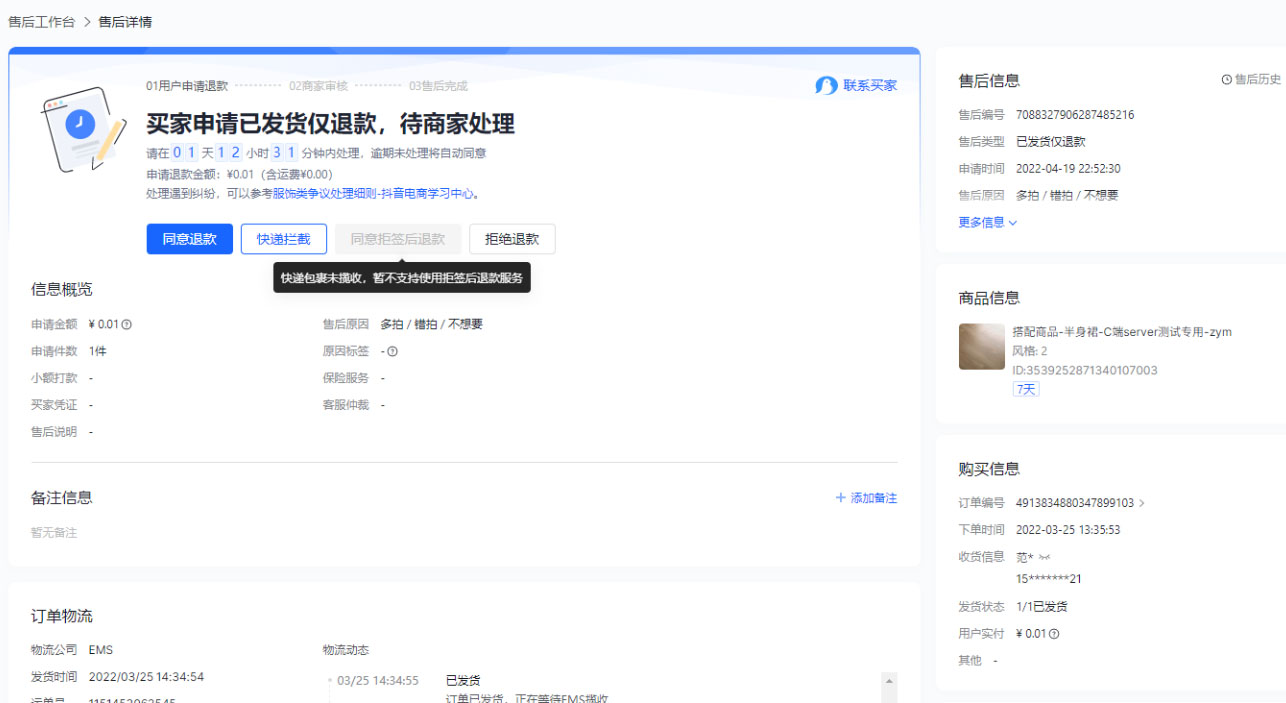
Task: Click the reveal icon beside masked recipient name
Action: pyautogui.click(x=1043, y=556)
